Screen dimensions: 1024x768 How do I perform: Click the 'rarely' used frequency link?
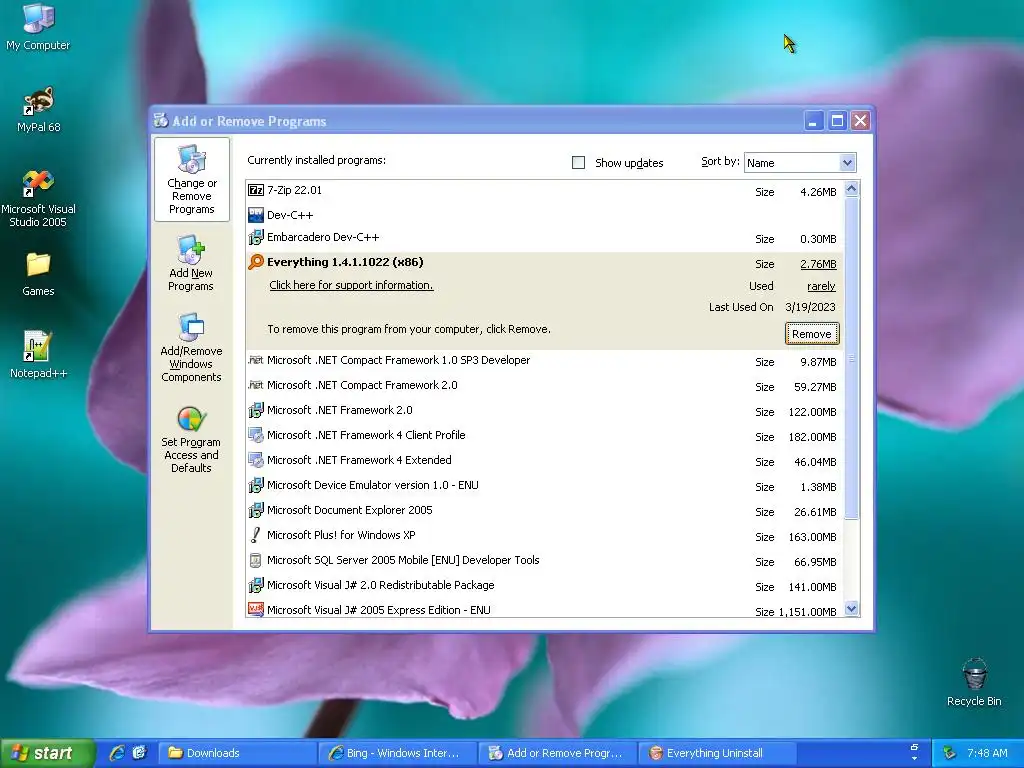tap(821, 286)
